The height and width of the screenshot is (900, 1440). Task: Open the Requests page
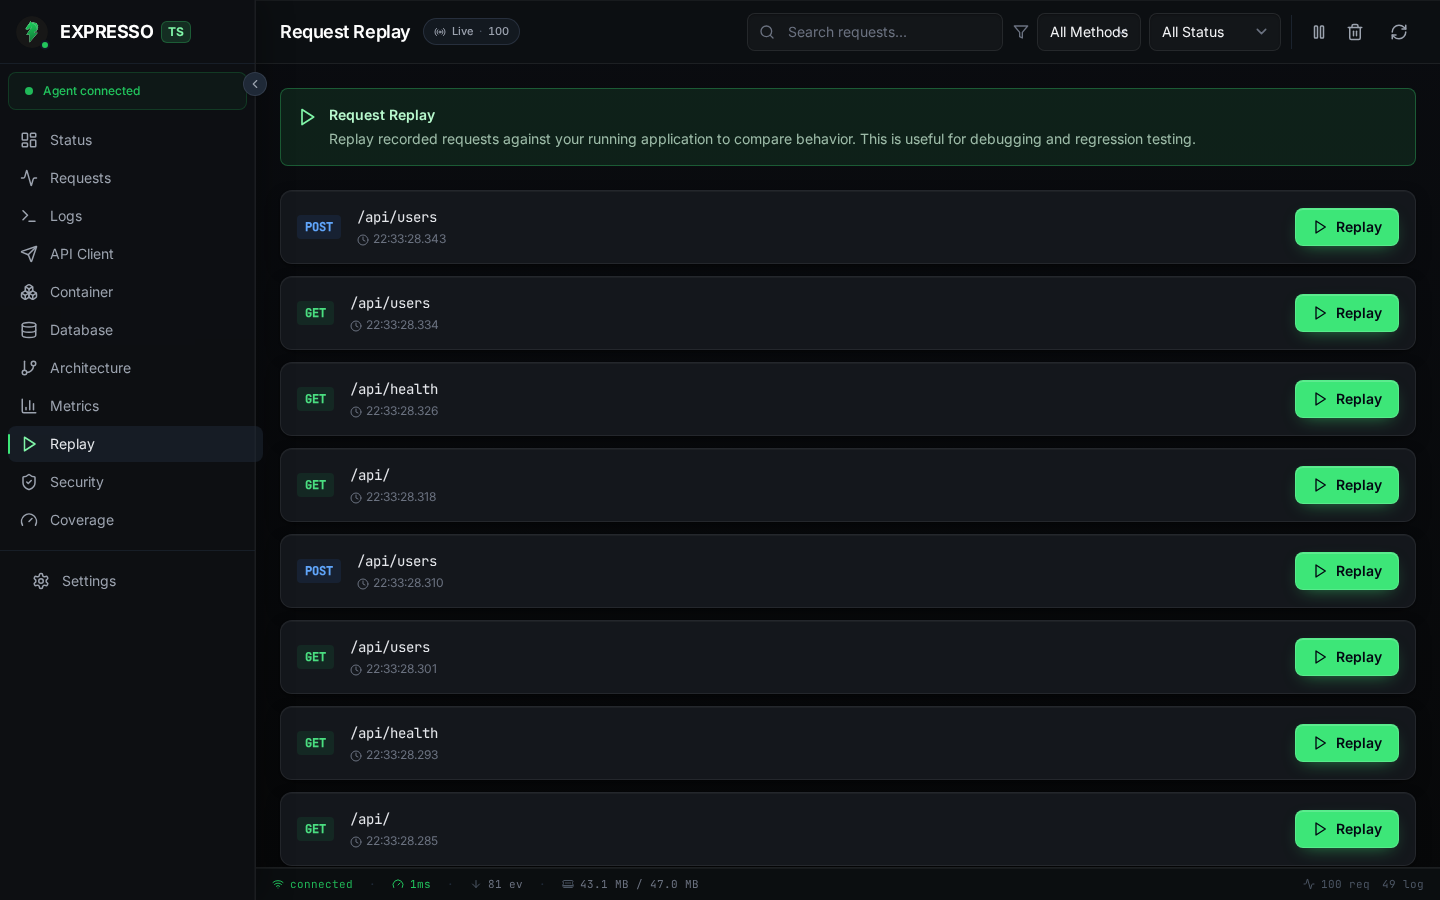pos(135,178)
